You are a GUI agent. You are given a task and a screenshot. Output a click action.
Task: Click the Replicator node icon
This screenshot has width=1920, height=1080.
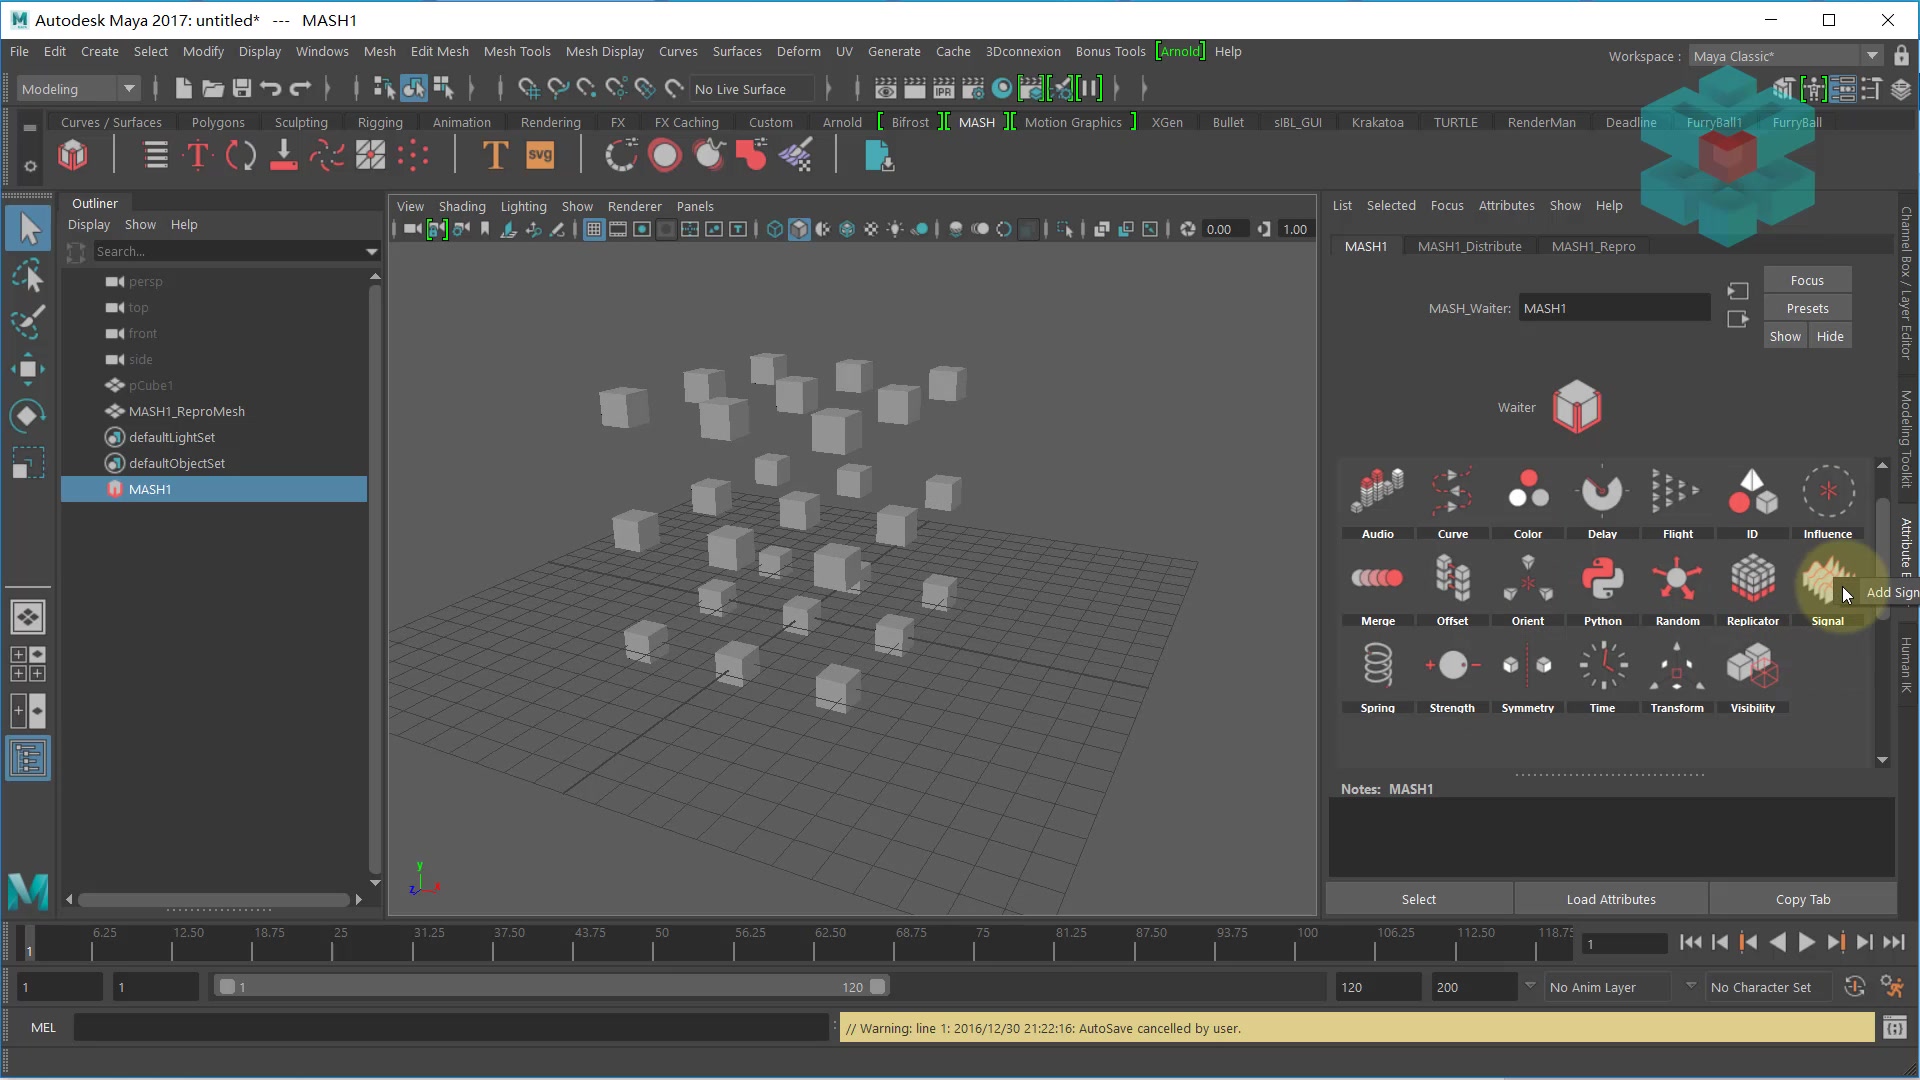pos(1752,580)
